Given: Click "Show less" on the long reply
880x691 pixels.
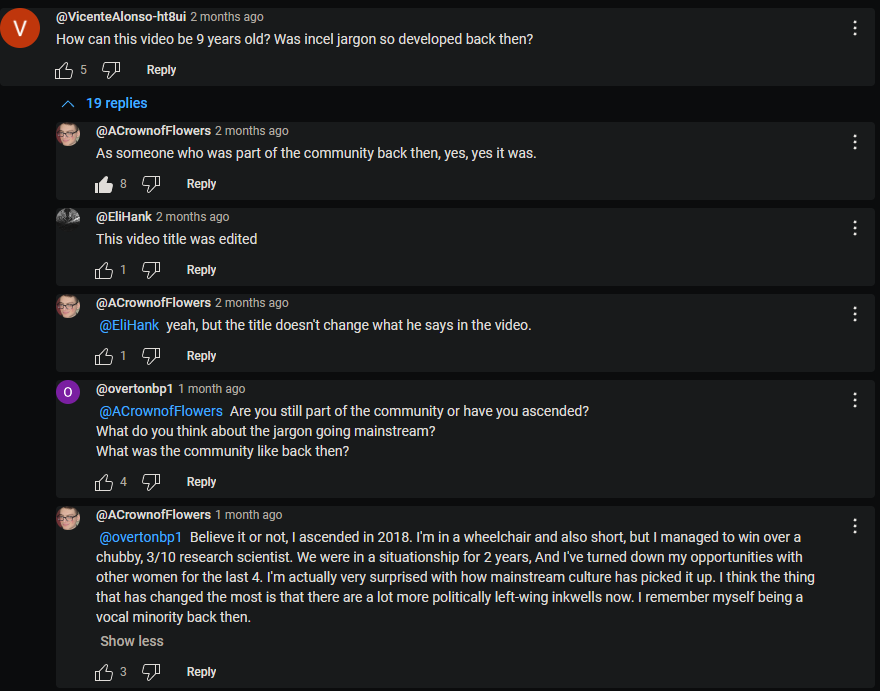Looking at the screenshot, I should 132,641.
